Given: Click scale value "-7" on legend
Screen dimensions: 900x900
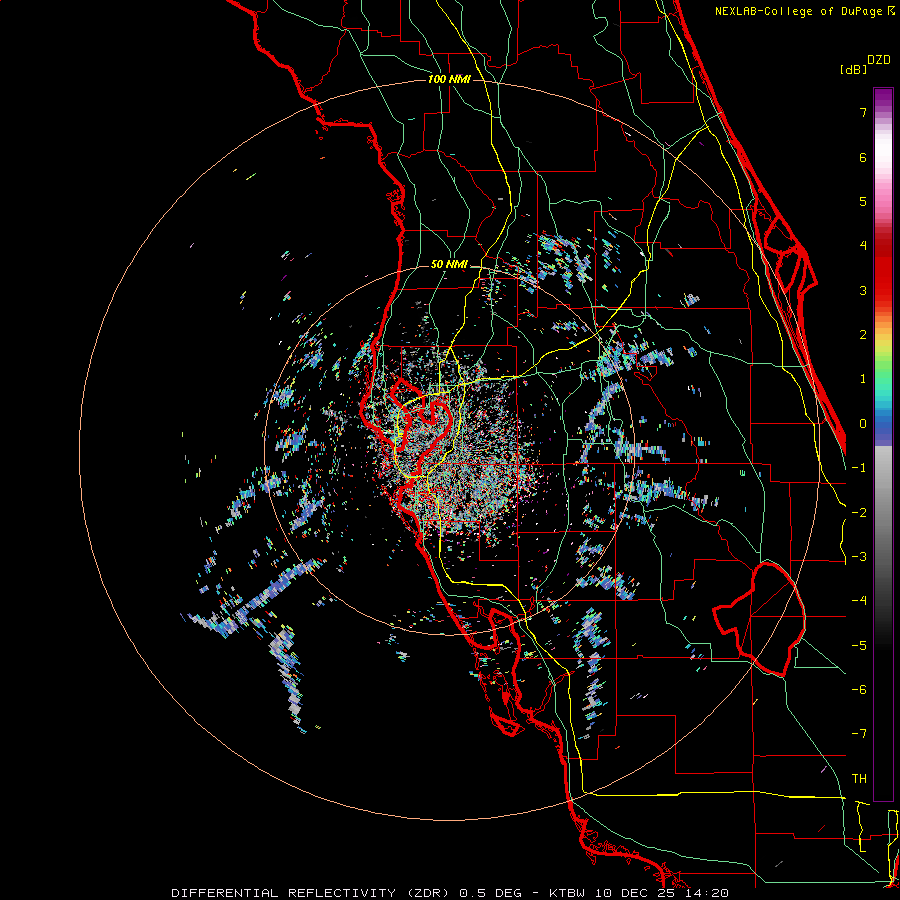Looking at the screenshot, I should pos(859,734).
